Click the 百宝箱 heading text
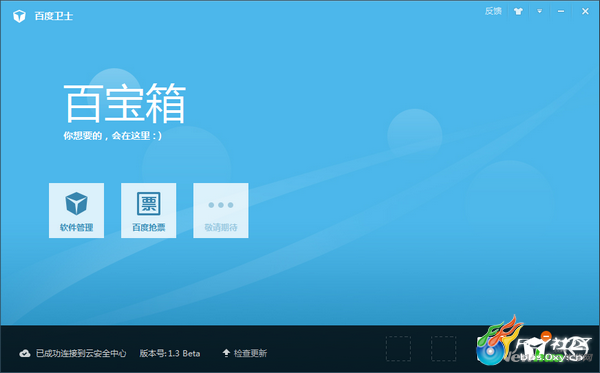This screenshot has height=373, width=600. pos(125,103)
